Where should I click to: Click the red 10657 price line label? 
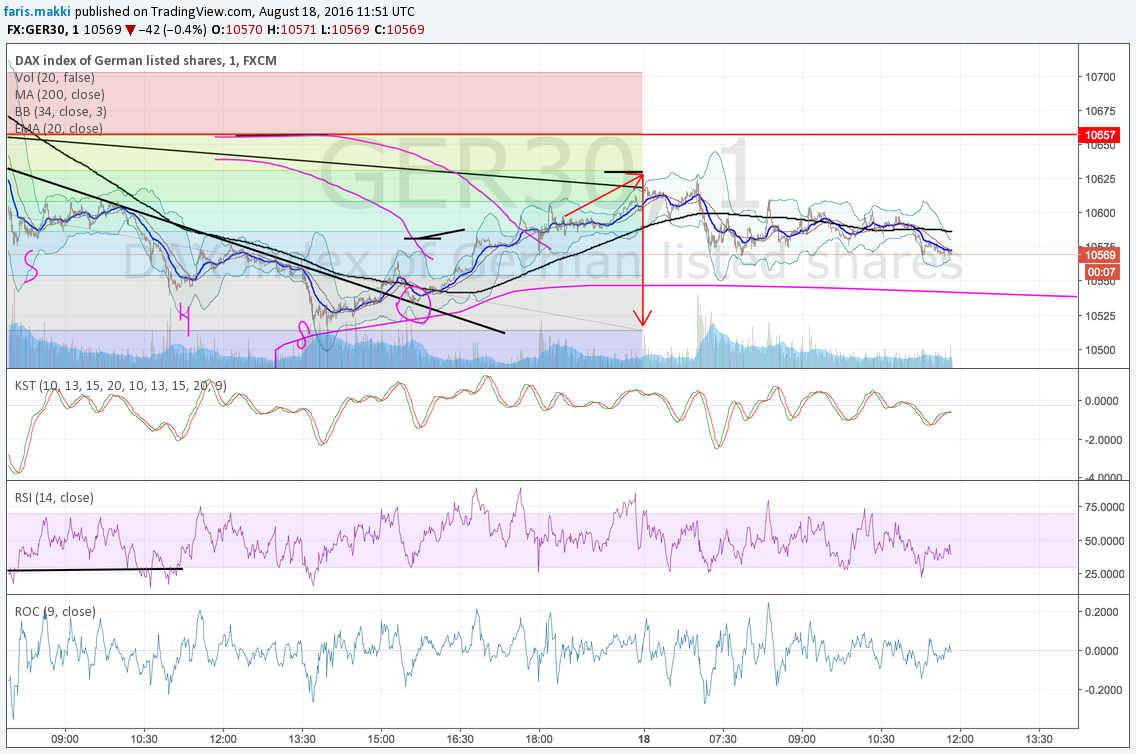point(1099,135)
